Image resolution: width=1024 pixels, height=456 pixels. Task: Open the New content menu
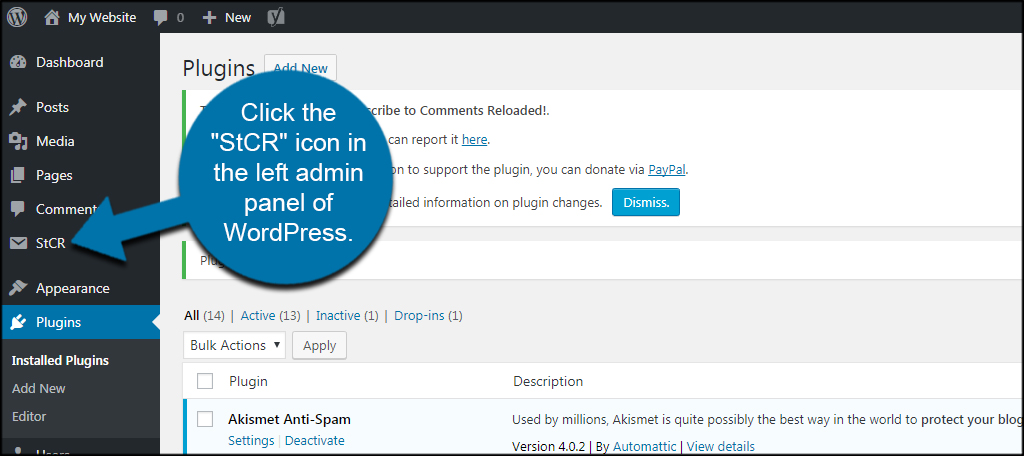pyautogui.click(x=227, y=18)
